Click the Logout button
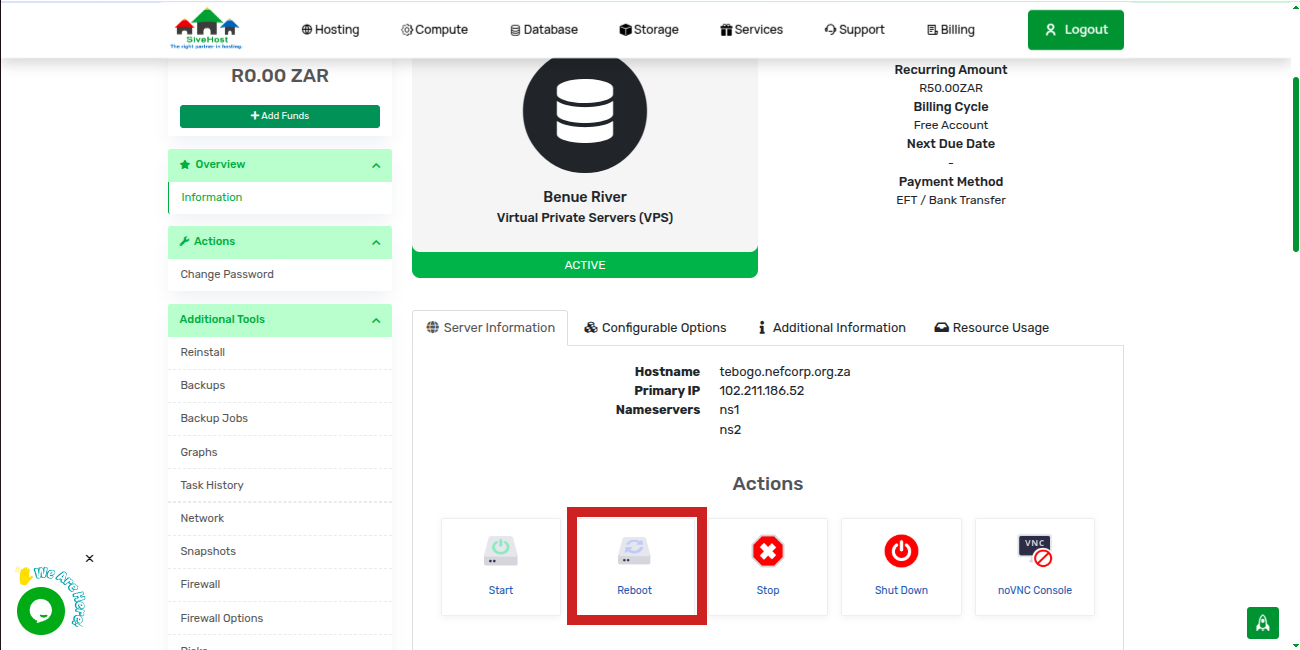1300x650 pixels. (1075, 30)
